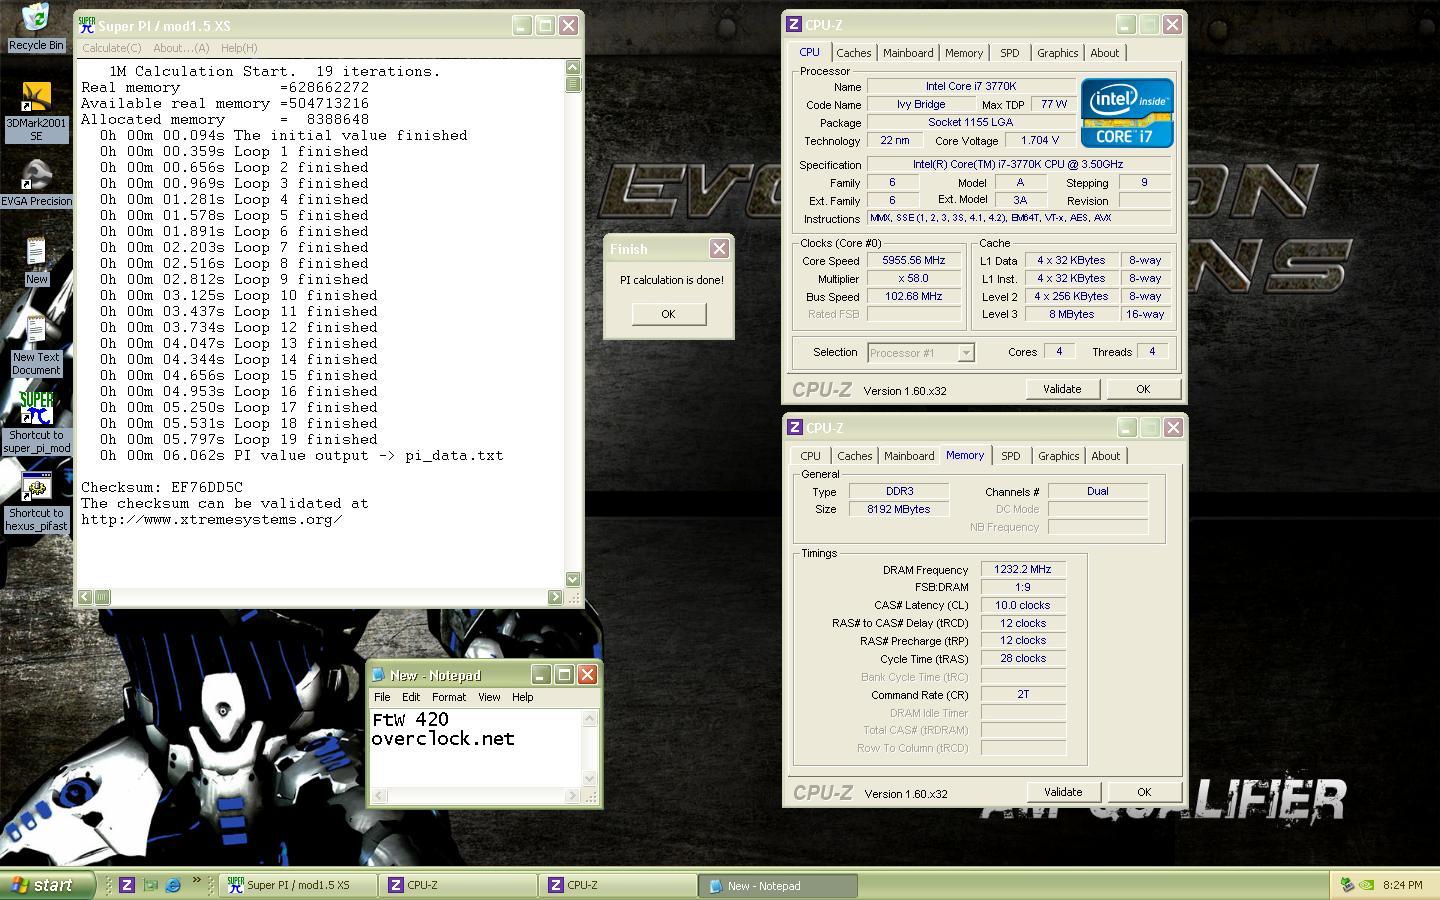Screen dimensions: 1440x900
Task: Click OK in the Finish dialog
Action: [x=668, y=314]
